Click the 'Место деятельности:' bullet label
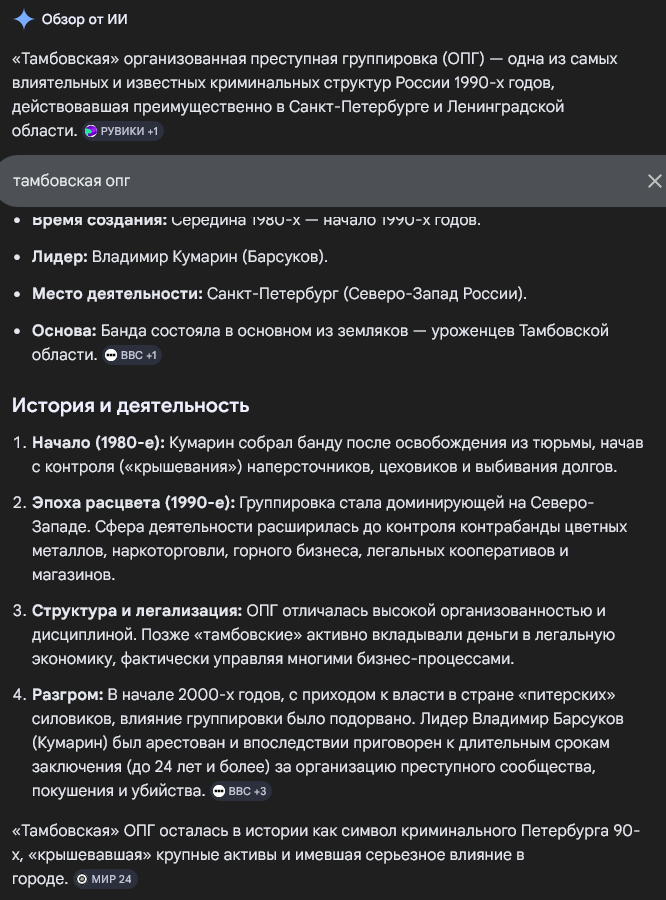The width and height of the screenshot is (666, 900). 117,294
